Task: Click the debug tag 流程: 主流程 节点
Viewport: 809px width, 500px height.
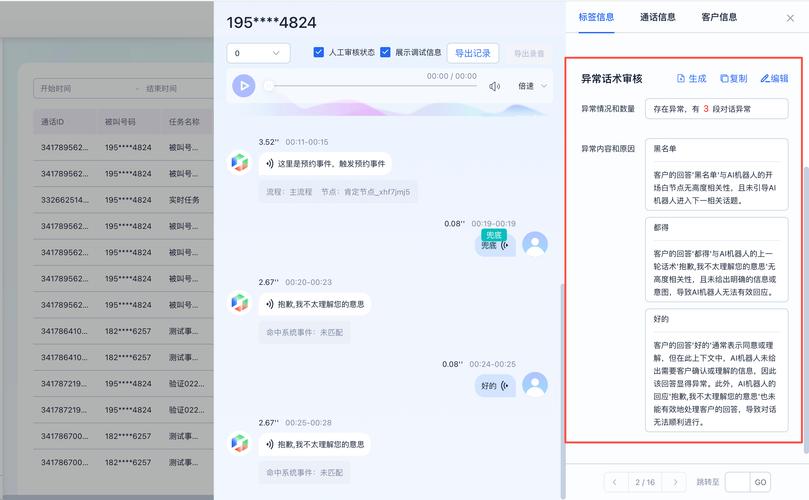Action: pos(338,192)
